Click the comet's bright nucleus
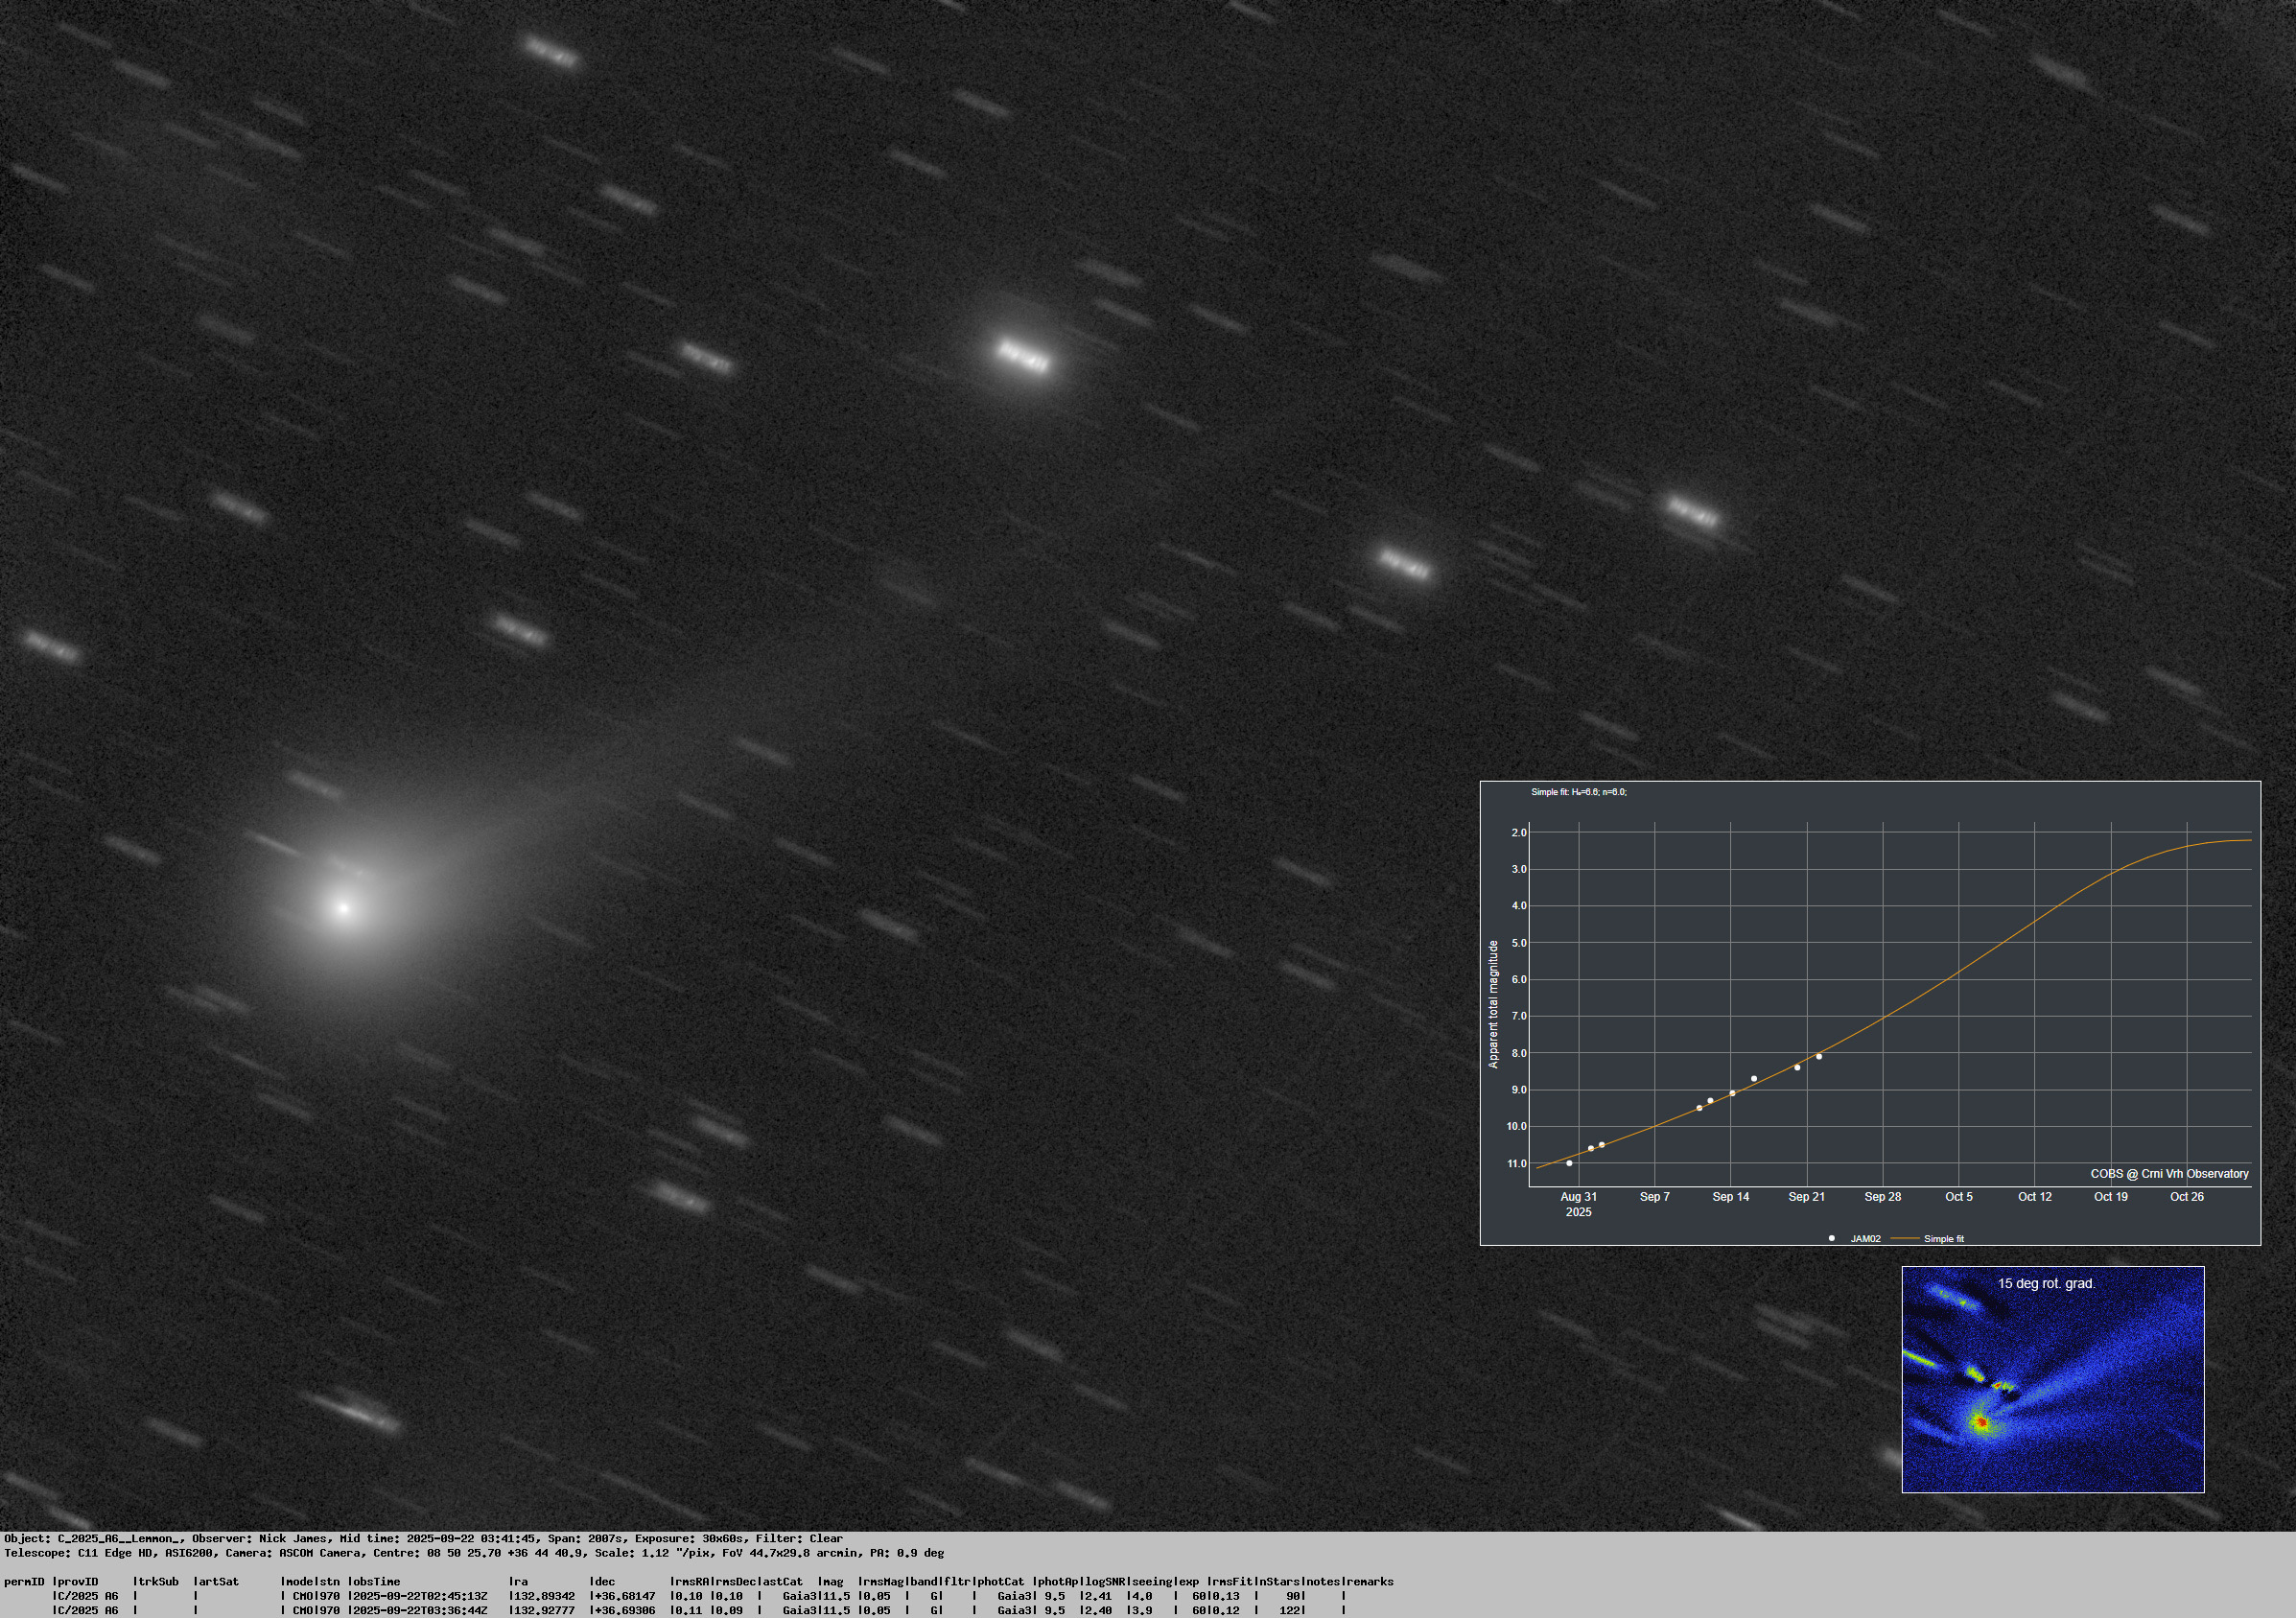 click(344, 908)
